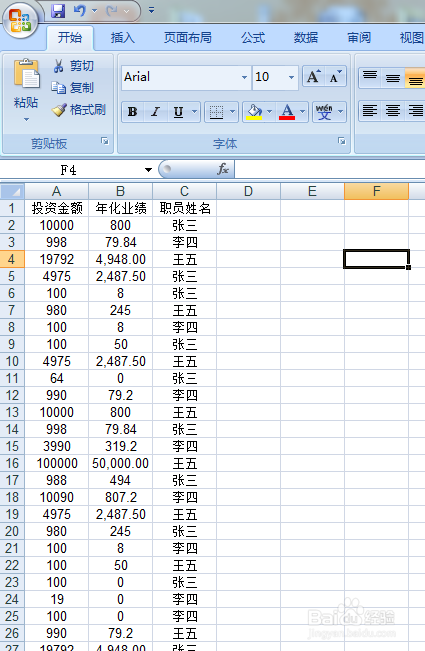The image size is (425, 651).
Task: Save the workbook using the floppy disk icon
Action: coord(58,11)
